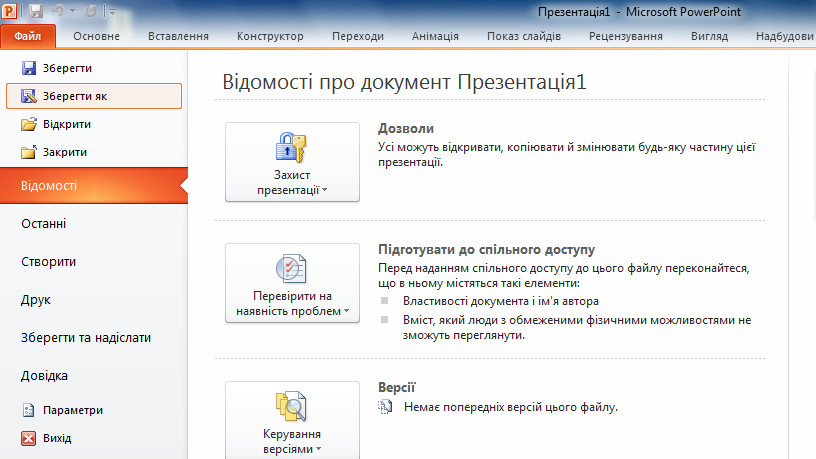This screenshot has width=816, height=459.
Task: Select Відкрити with the folder icon
Action: (x=66, y=125)
